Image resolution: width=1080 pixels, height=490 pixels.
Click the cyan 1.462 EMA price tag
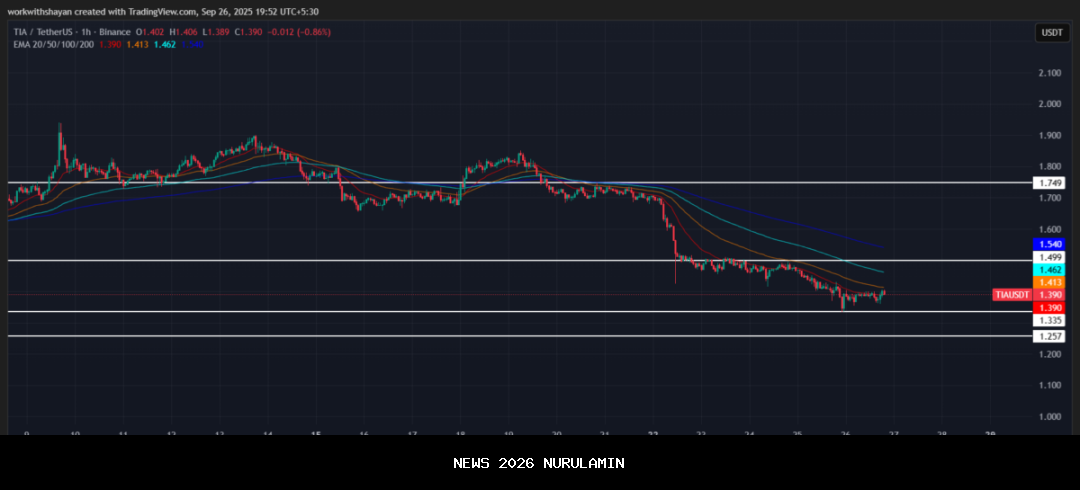point(1050,270)
